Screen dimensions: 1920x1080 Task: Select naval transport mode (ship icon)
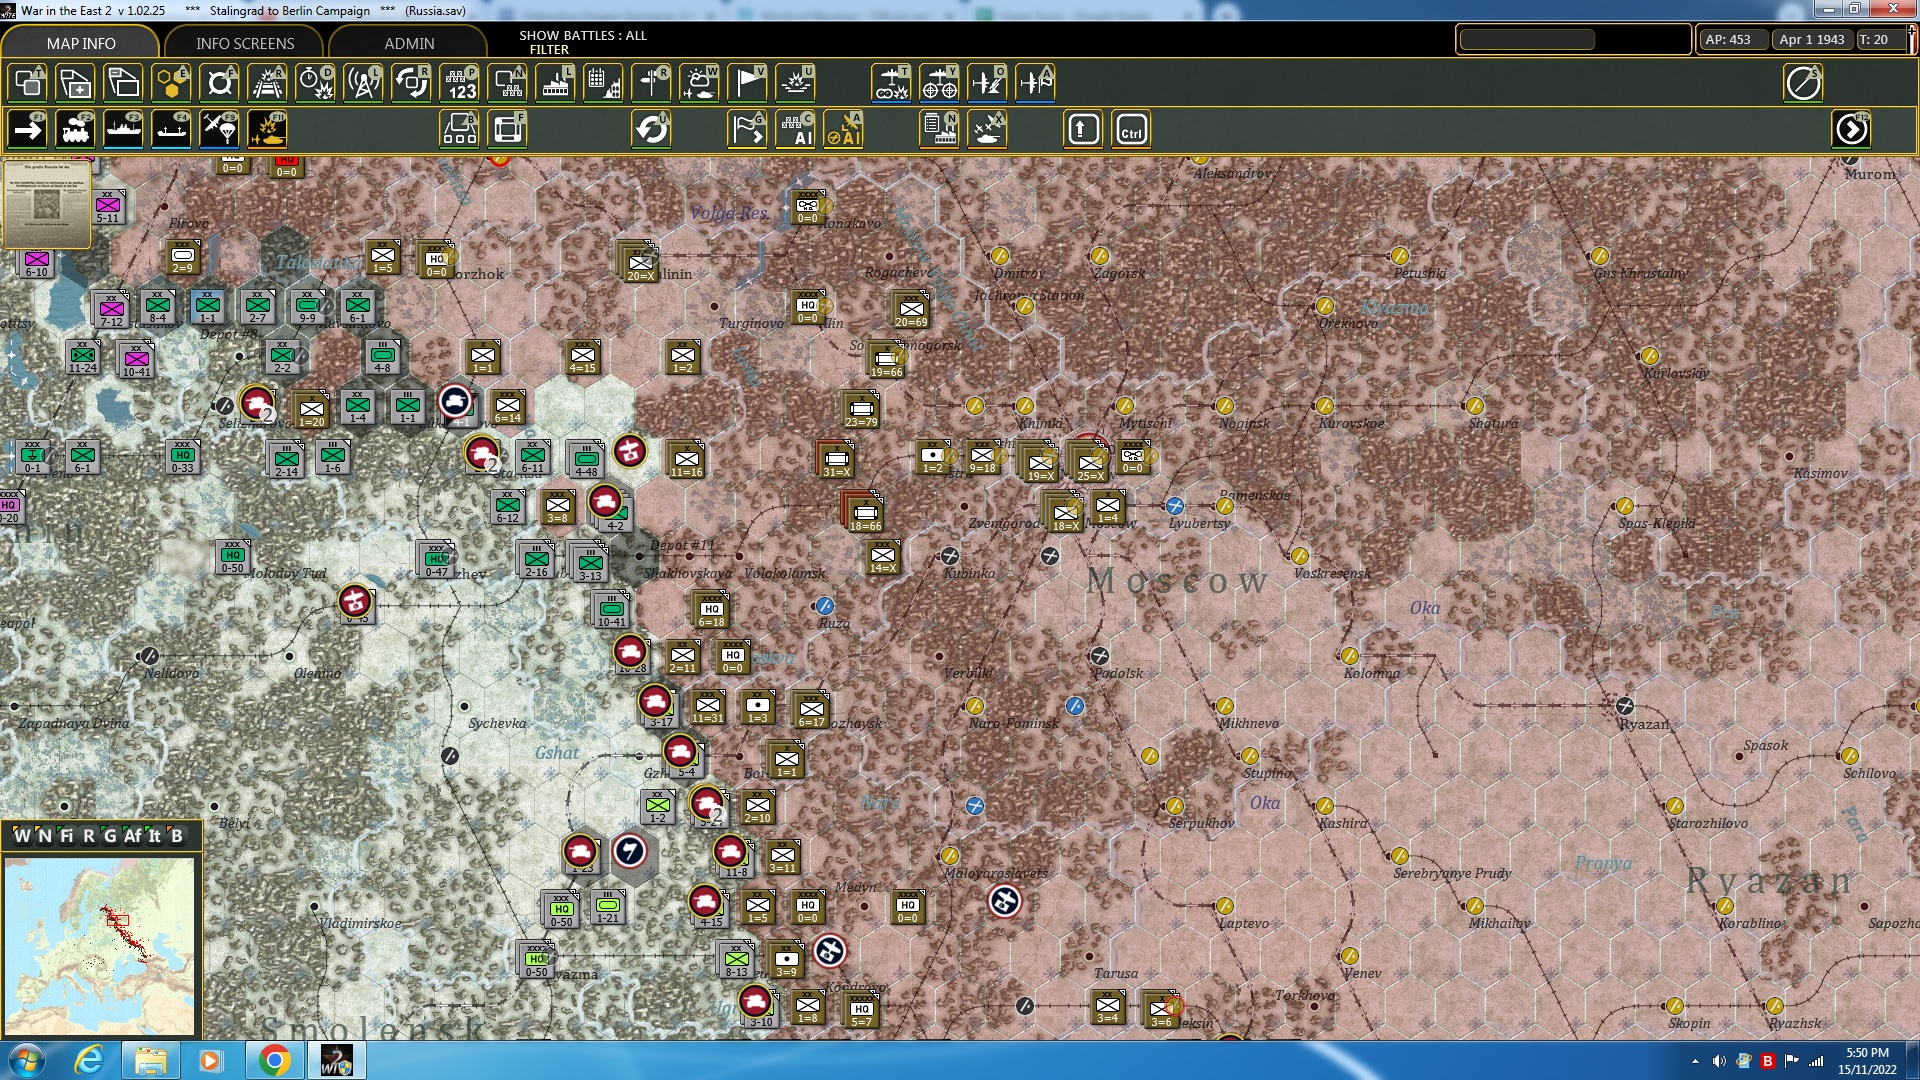click(124, 129)
